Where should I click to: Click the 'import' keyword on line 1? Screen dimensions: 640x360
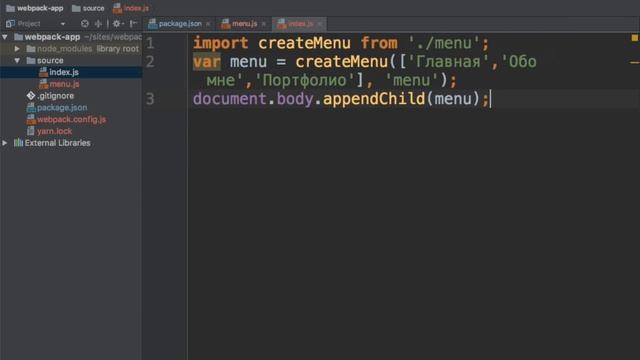coord(220,43)
